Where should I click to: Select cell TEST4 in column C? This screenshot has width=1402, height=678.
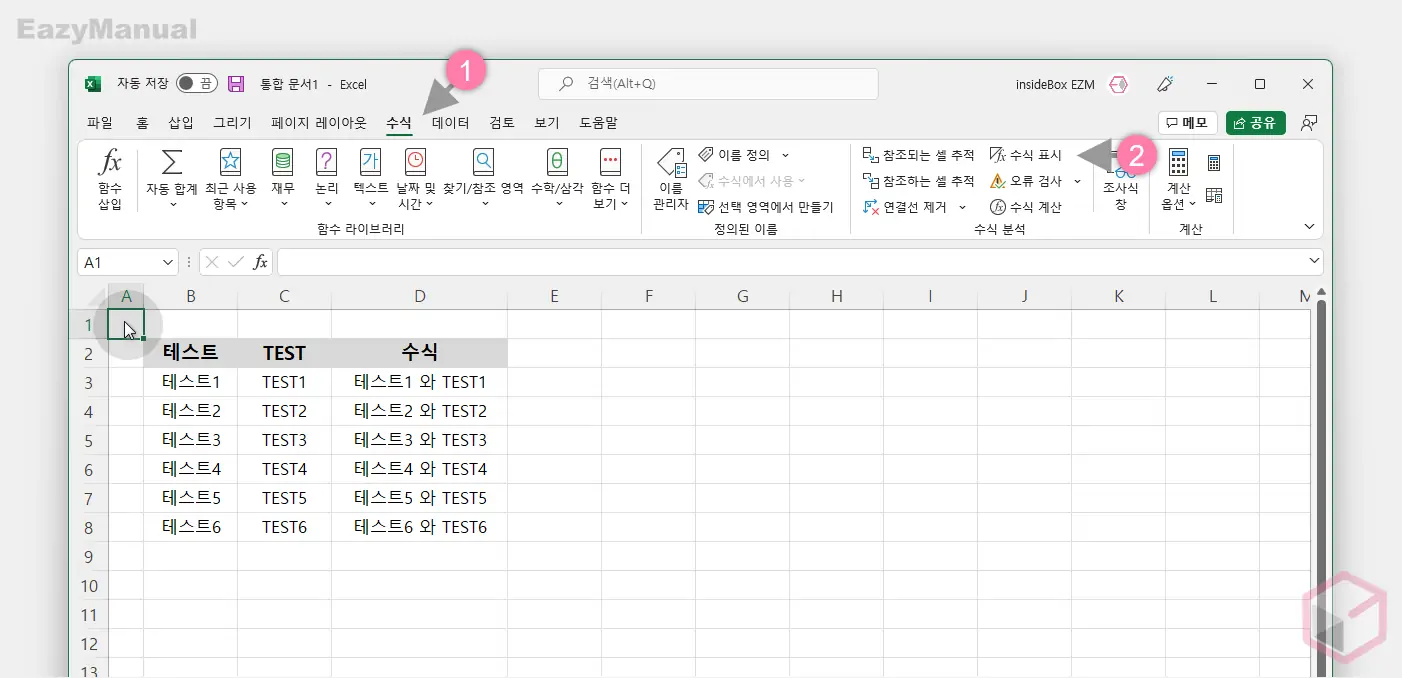[285, 469]
